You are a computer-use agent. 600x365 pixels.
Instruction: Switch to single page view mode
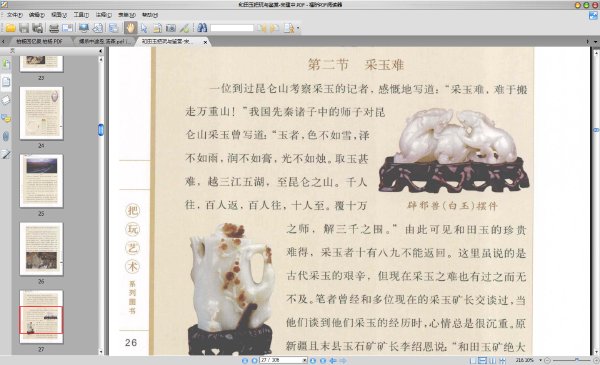pos(473,360)
